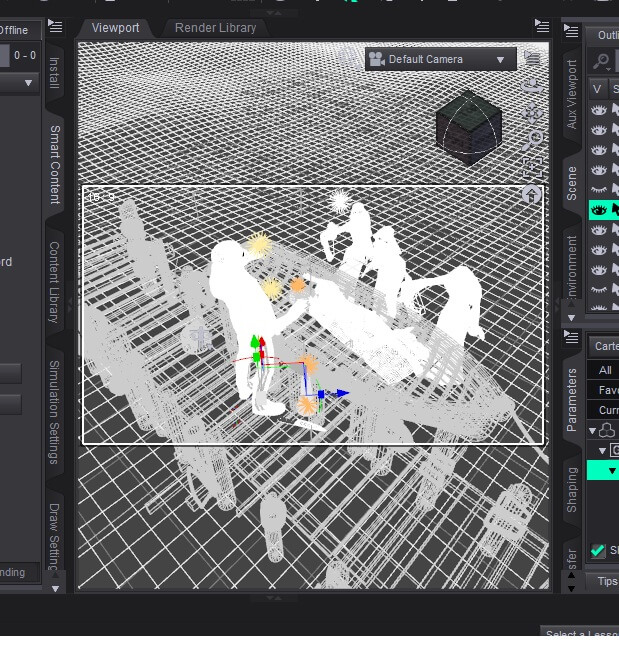Click the boxed G group icon in Parameters
Viewport: 619px width, 661px height.
click(615, 450)
